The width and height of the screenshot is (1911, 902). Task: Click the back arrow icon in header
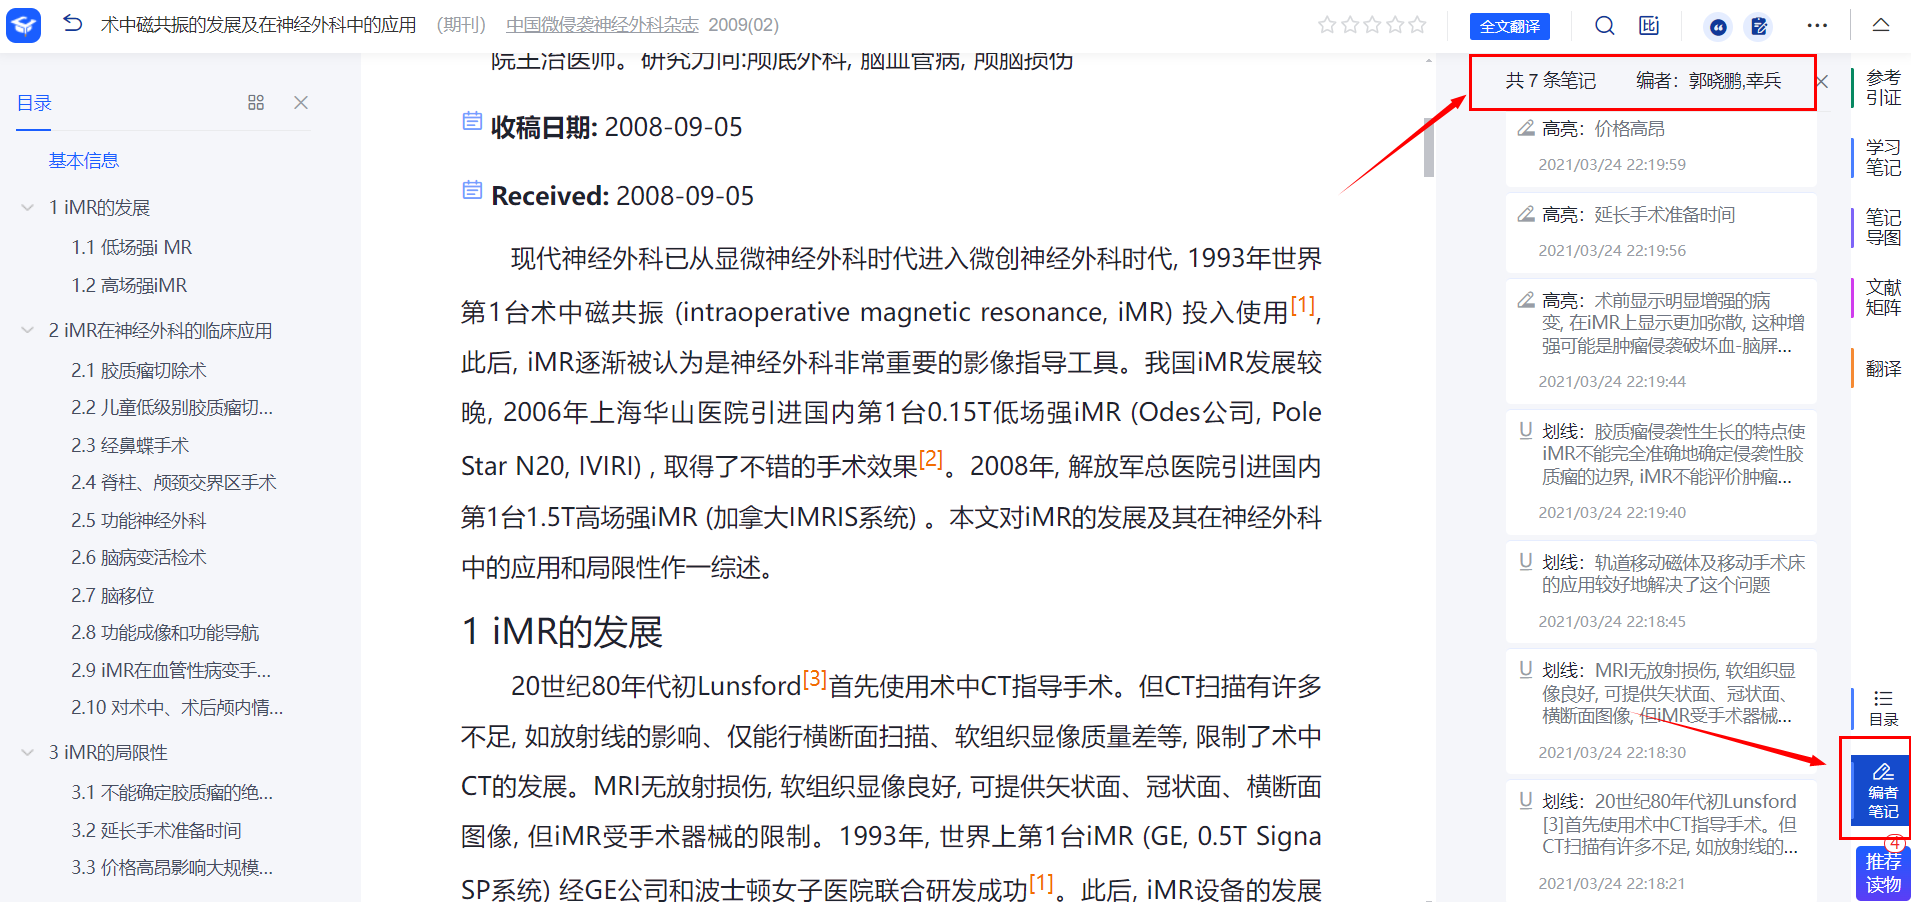[x=72, y=24]
